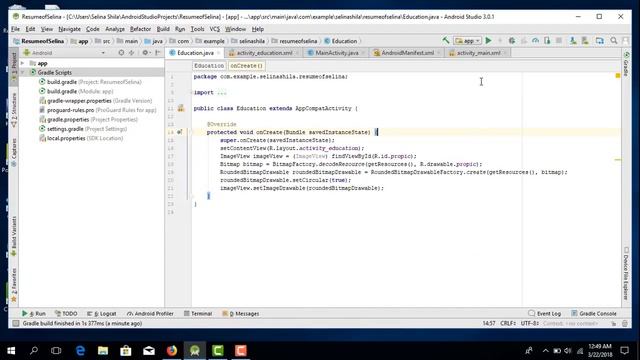Open the Gradle side tool window

coord(626,63)
